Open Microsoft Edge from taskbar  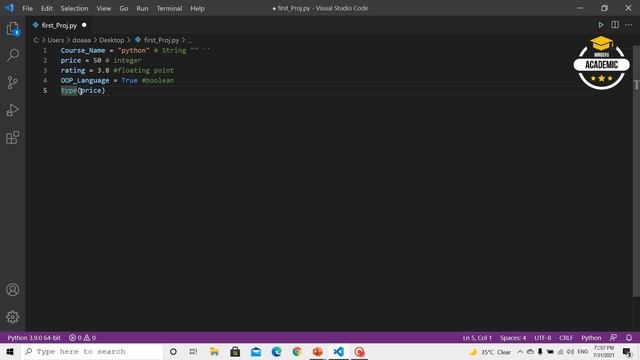point(277,351)
